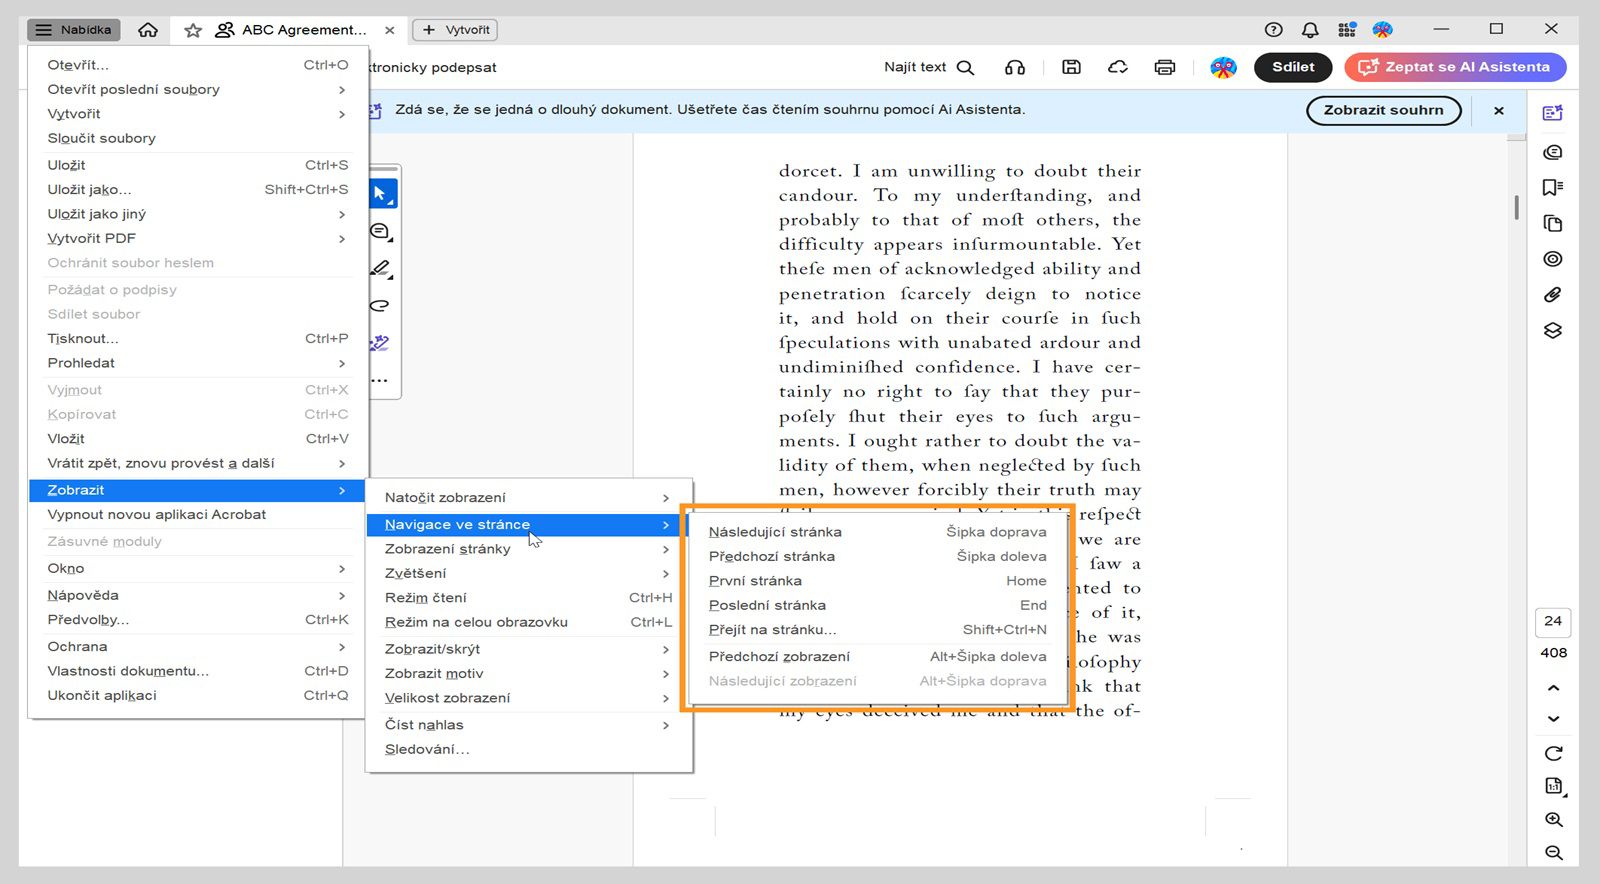Click the page number 24 field
The width and height of the screenshot is (1600, 884).
pos(1553,621)
